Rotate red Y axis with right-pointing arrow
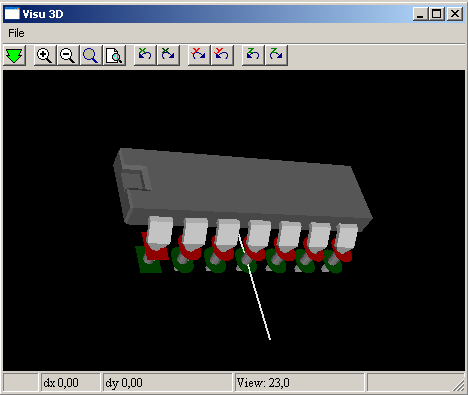 click(x=199, y=55)
